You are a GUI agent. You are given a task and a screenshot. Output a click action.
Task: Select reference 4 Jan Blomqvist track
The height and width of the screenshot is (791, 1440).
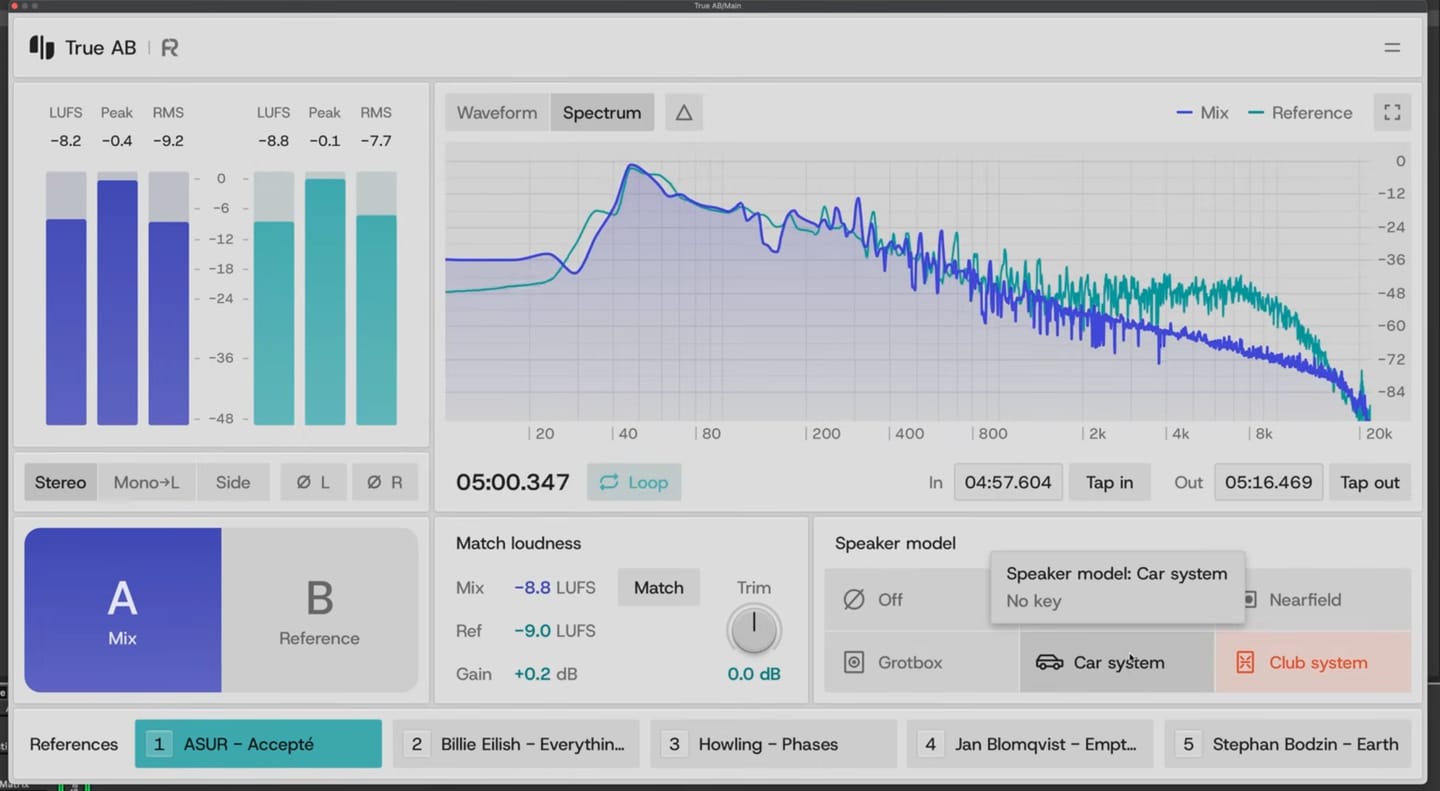tap(1030, 744)
